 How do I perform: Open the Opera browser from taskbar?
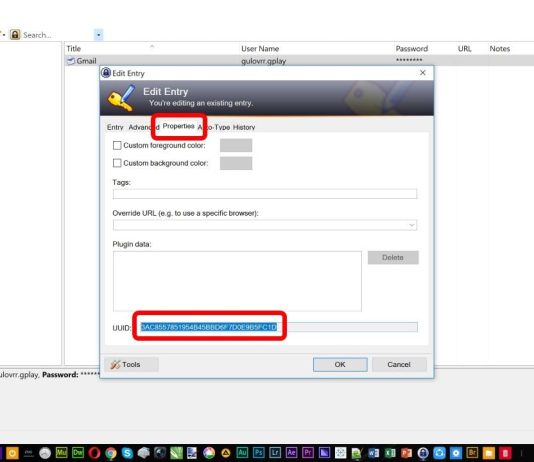[94, 453]
